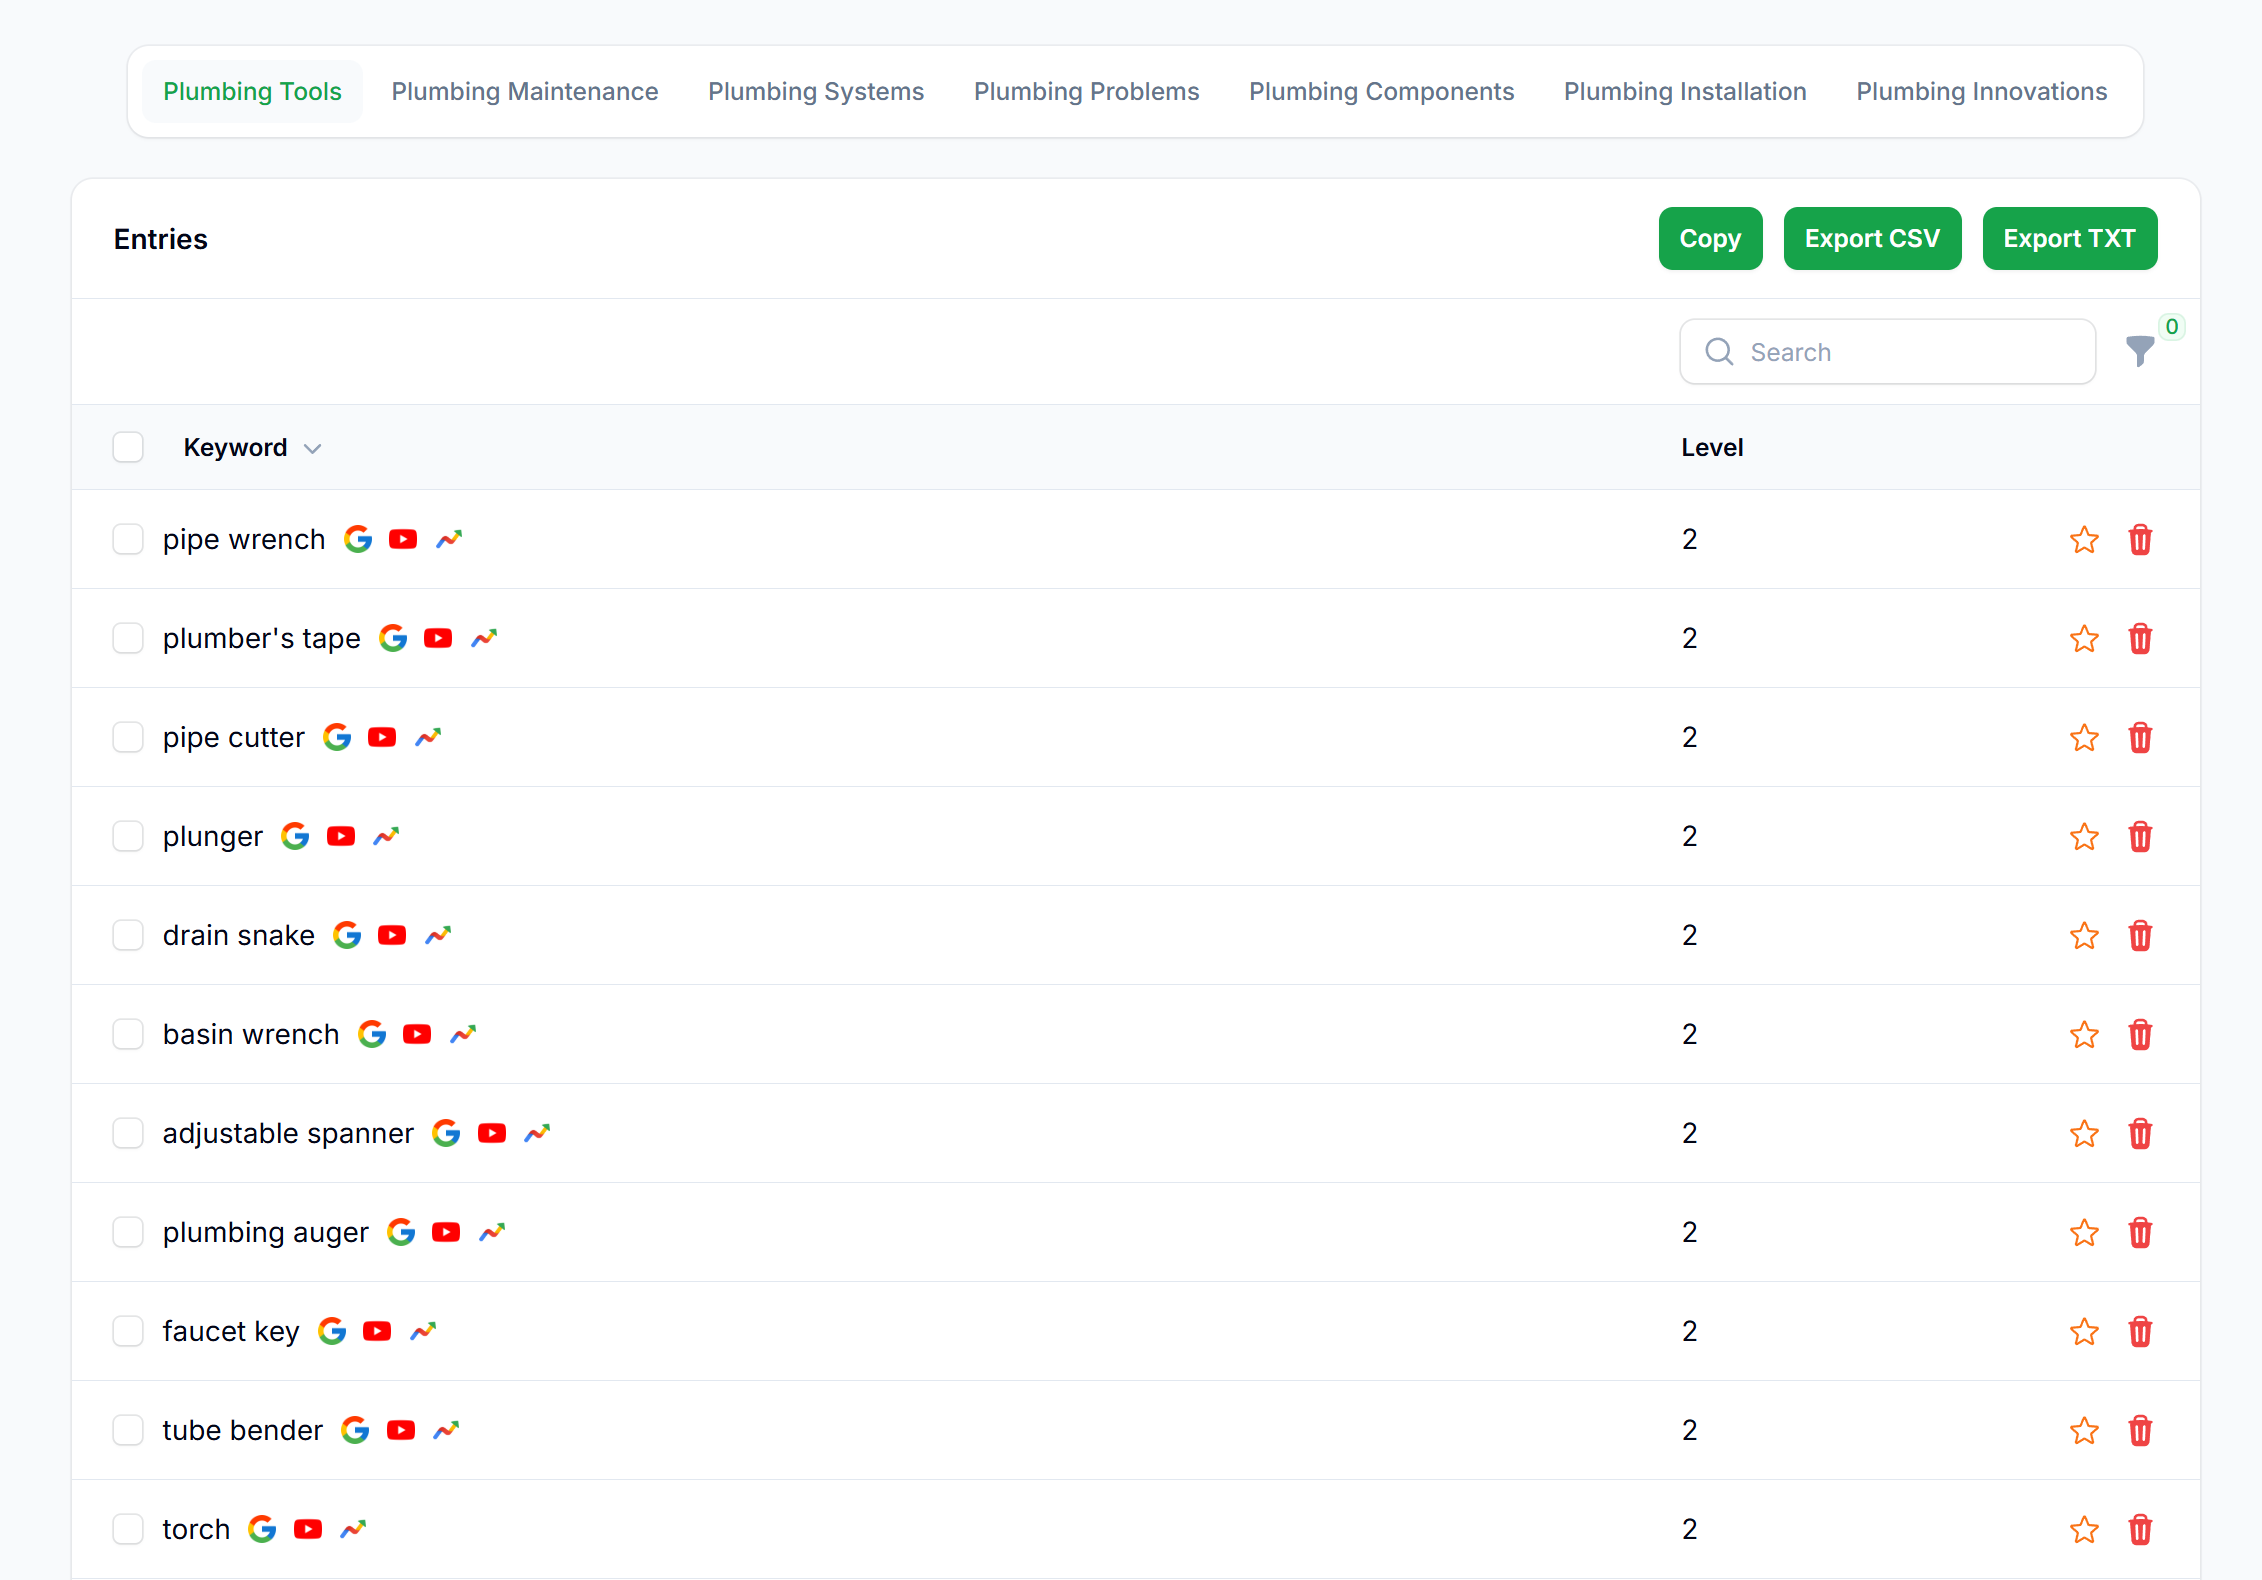Open Google search for faucet key

click(332, 1331)
